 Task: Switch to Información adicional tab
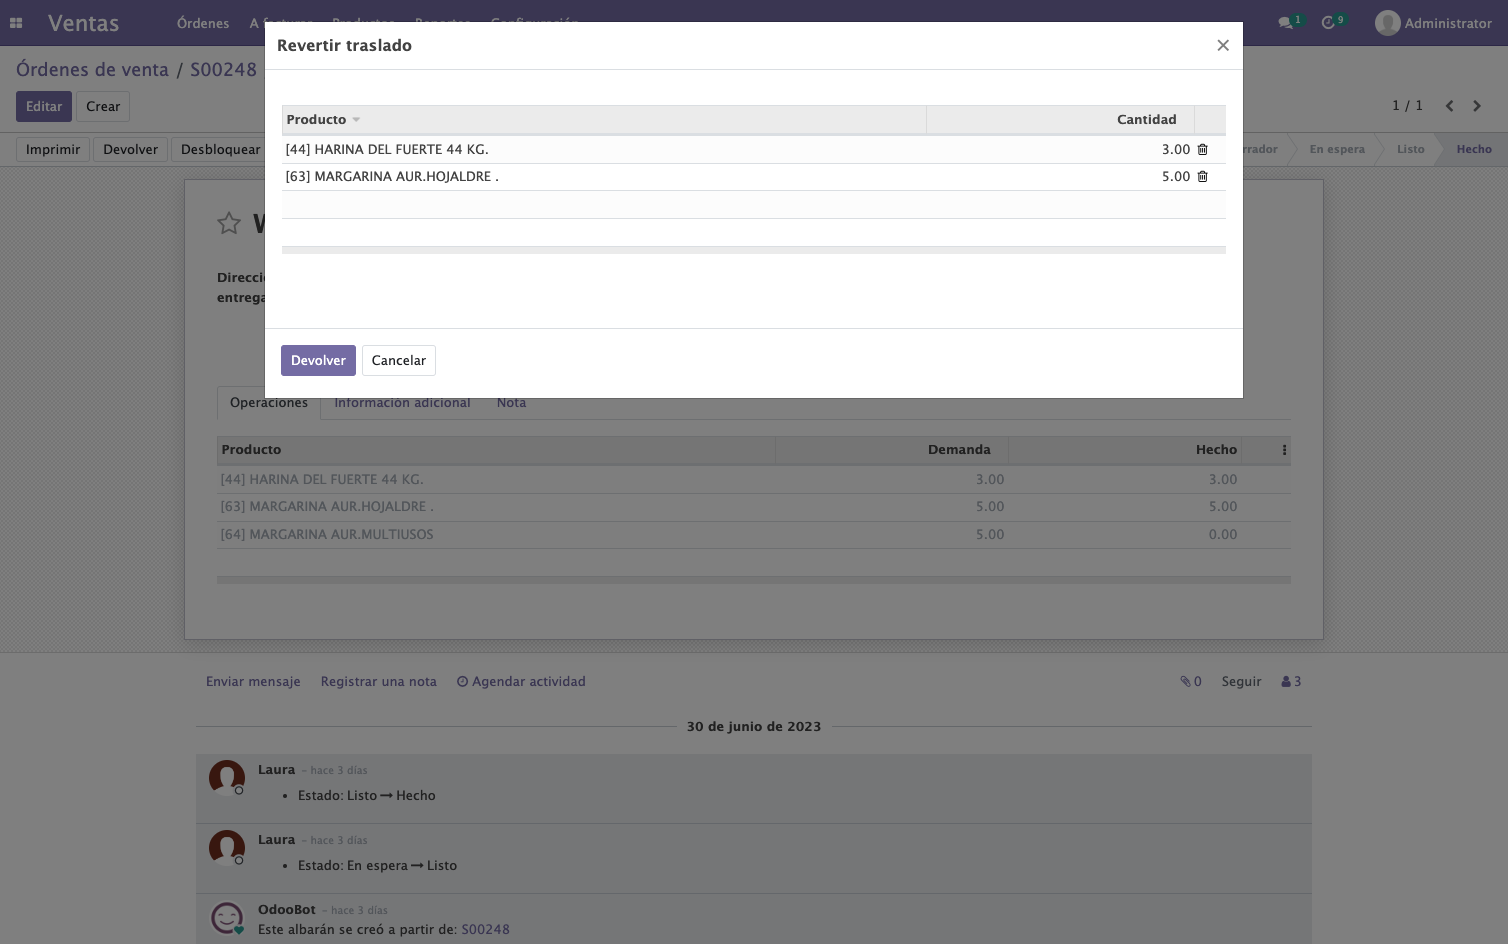pos(402,403)
